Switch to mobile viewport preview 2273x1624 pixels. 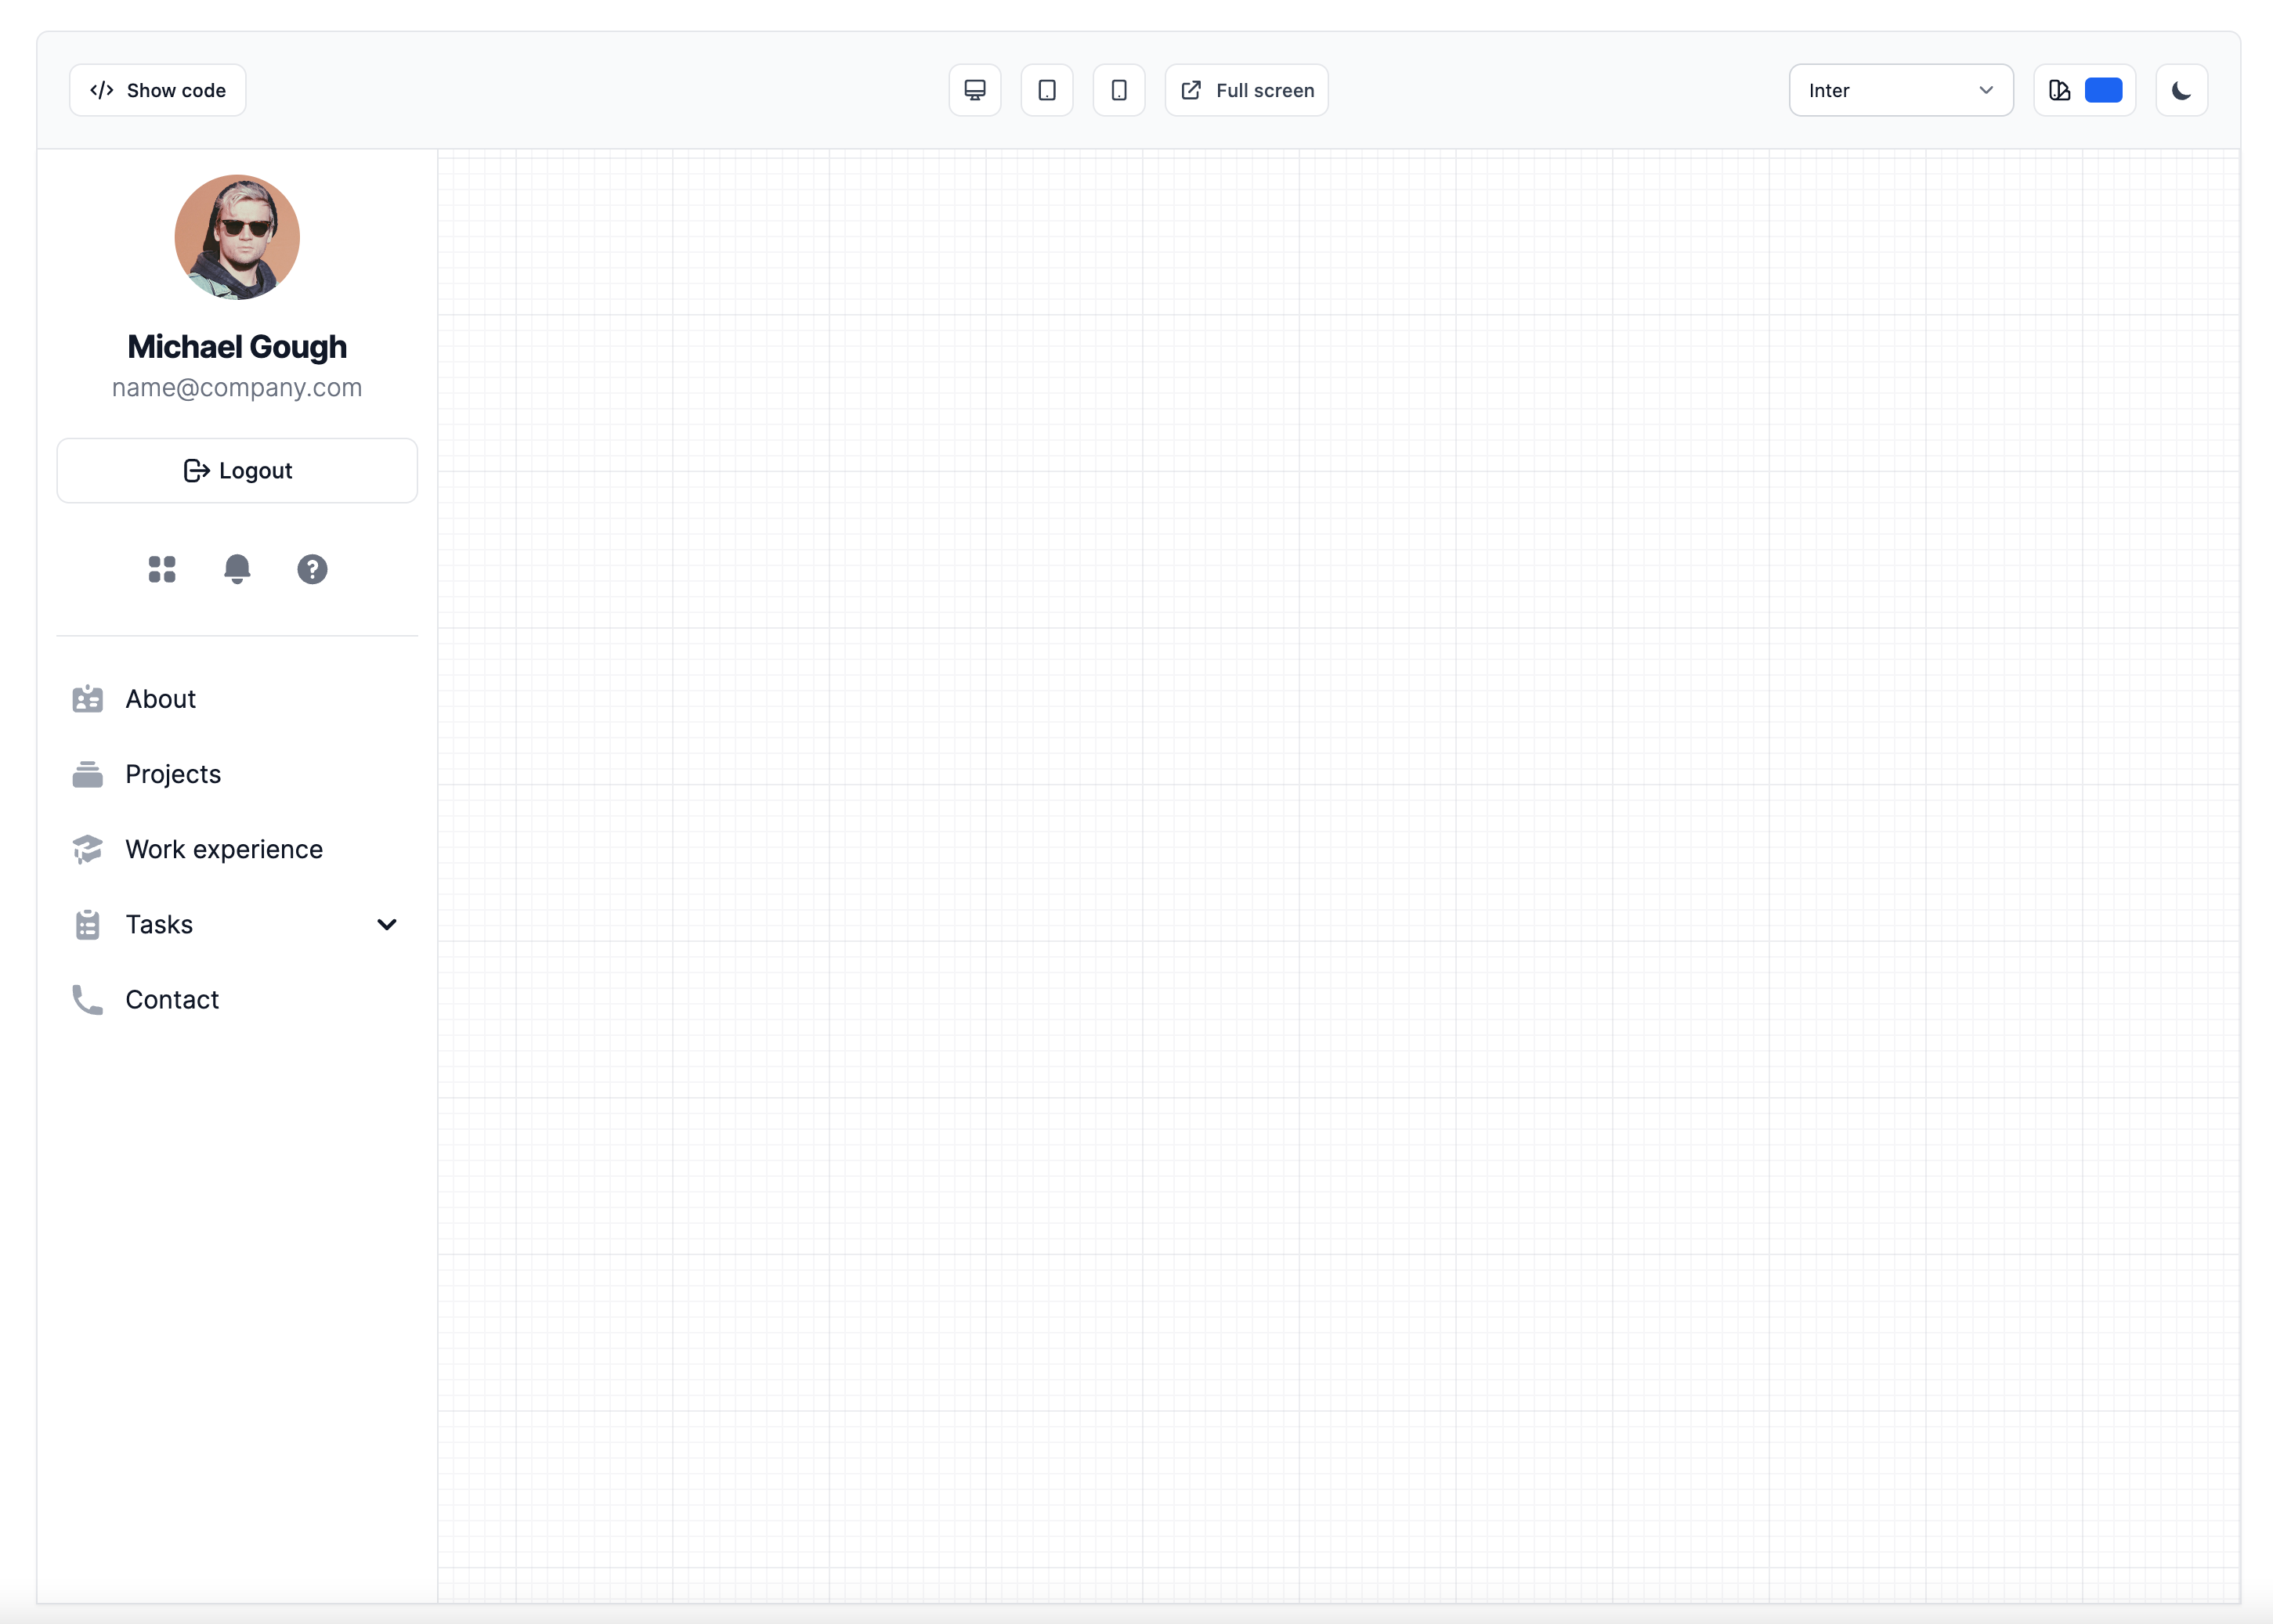click(1118, 90)
